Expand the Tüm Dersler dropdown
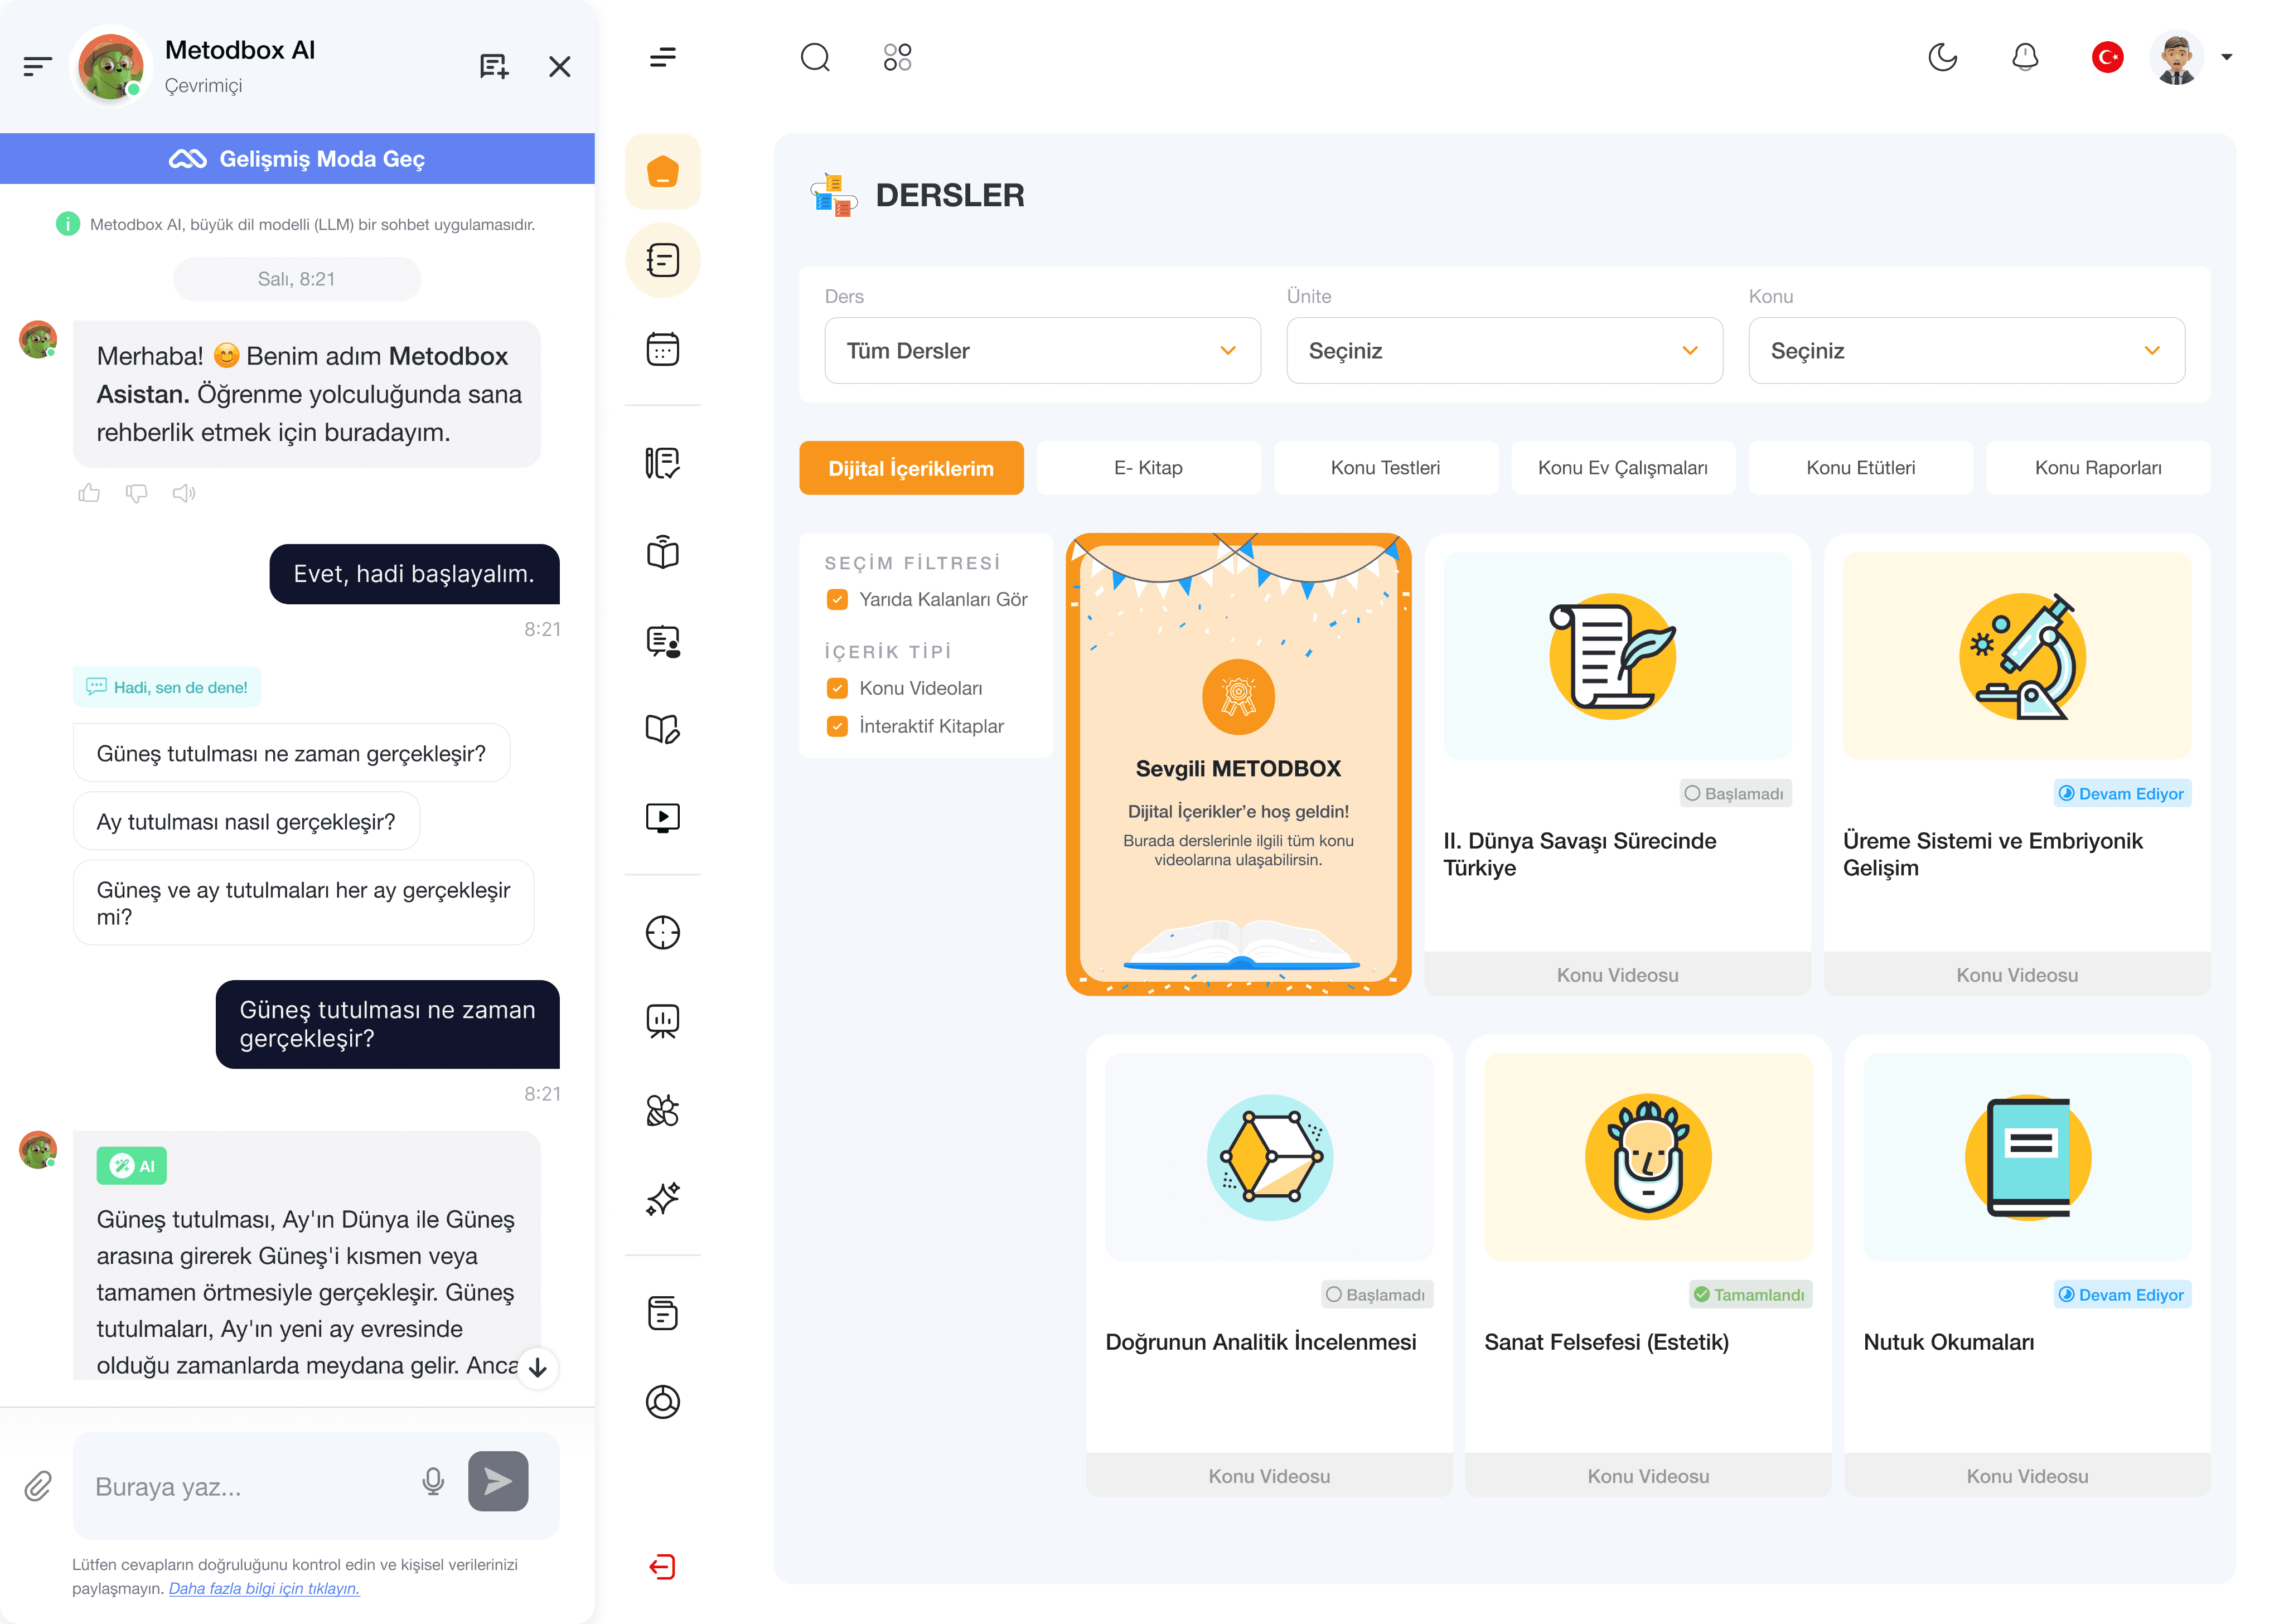The width and height of the screenshot is (2284, 1624). pos(1041,350)
